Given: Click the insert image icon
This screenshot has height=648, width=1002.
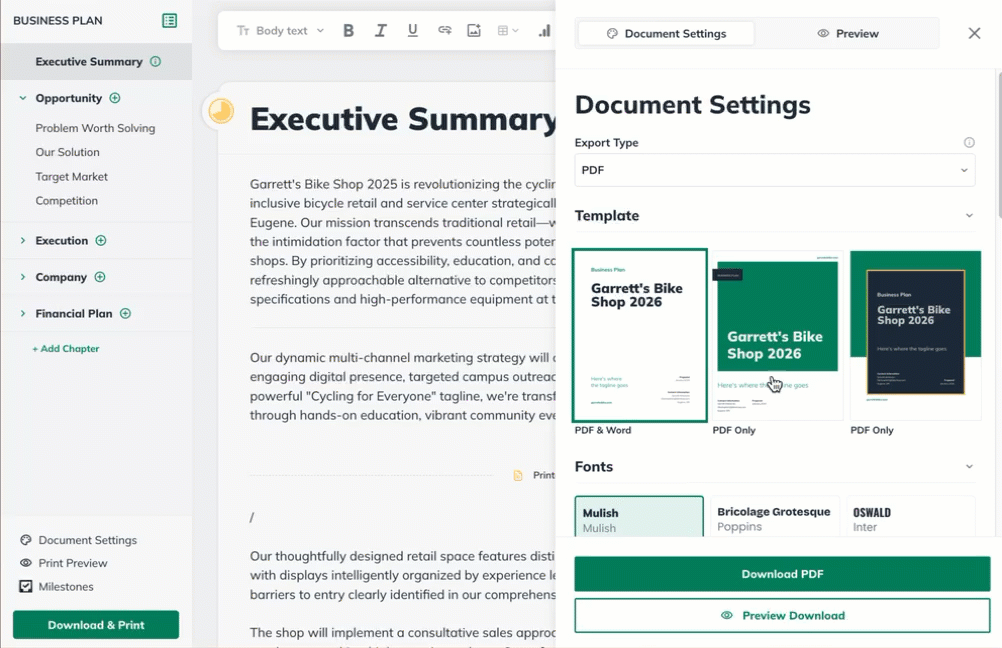Looking at the screenshot, I should click(x=474, y=31).
